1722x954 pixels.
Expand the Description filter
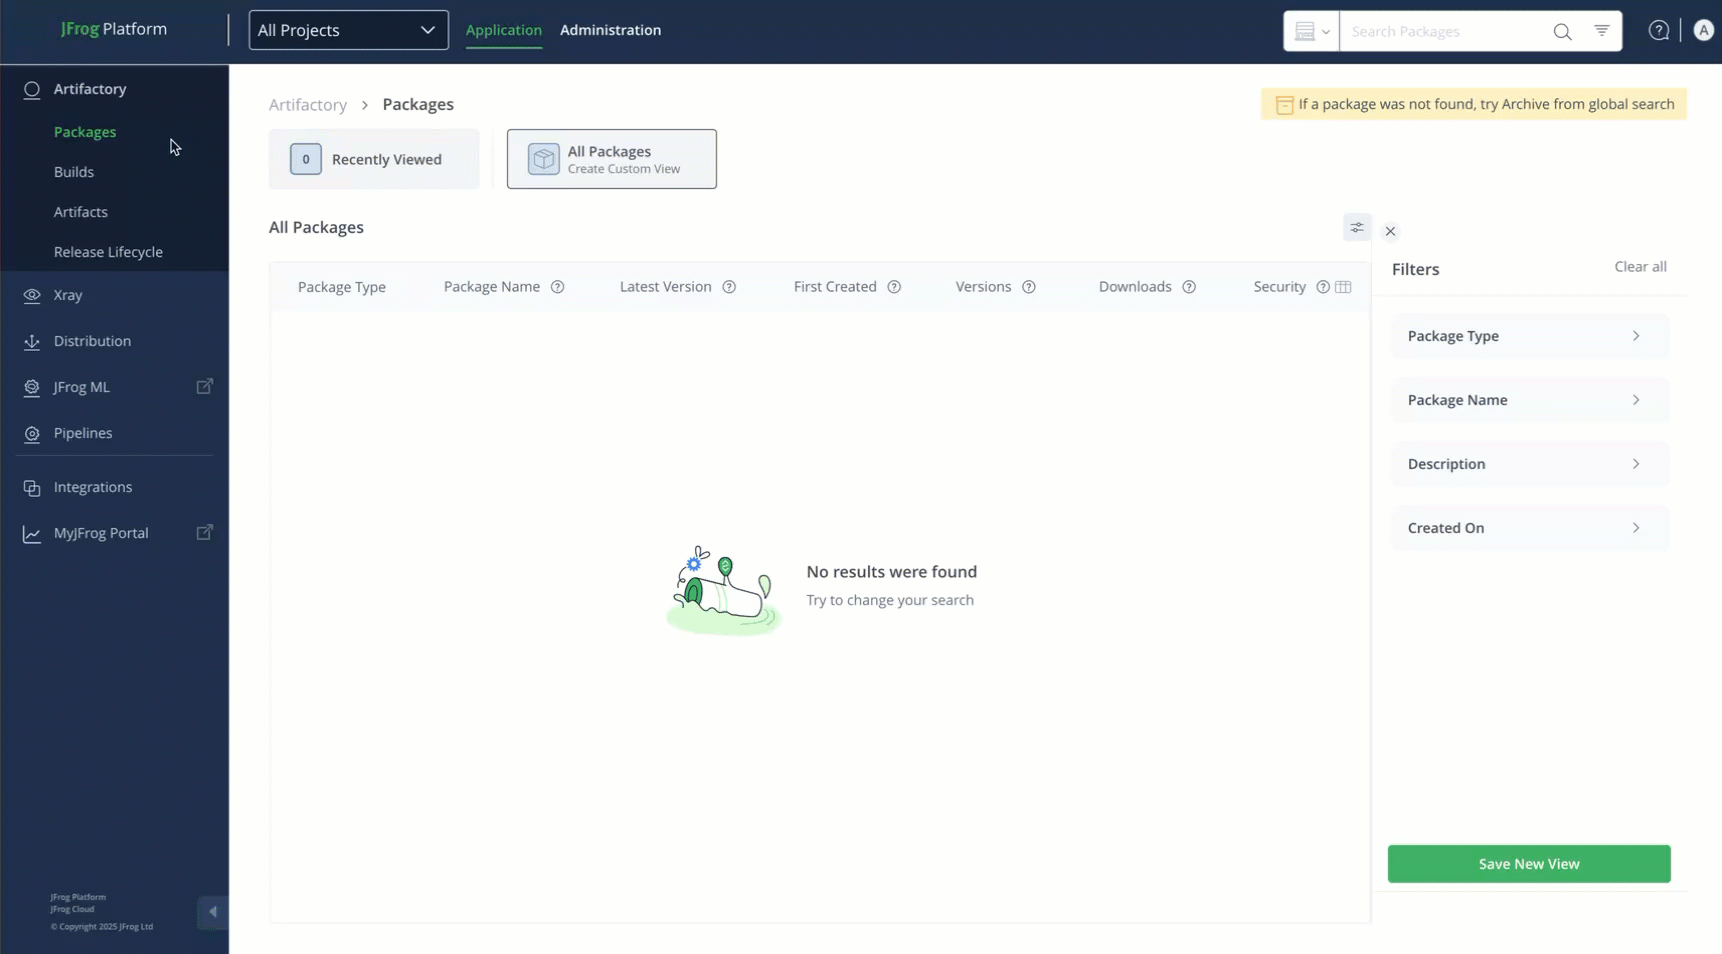pyautogui.click(x=1529, y=464)
